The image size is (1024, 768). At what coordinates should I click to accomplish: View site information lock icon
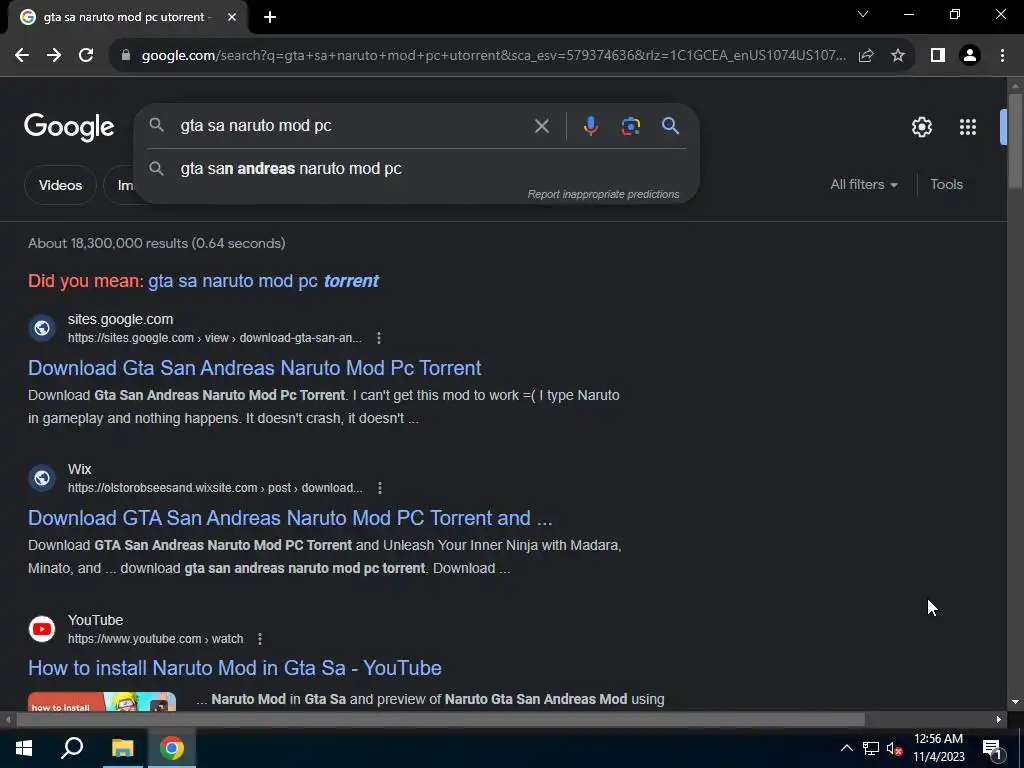tap(126, 56)
